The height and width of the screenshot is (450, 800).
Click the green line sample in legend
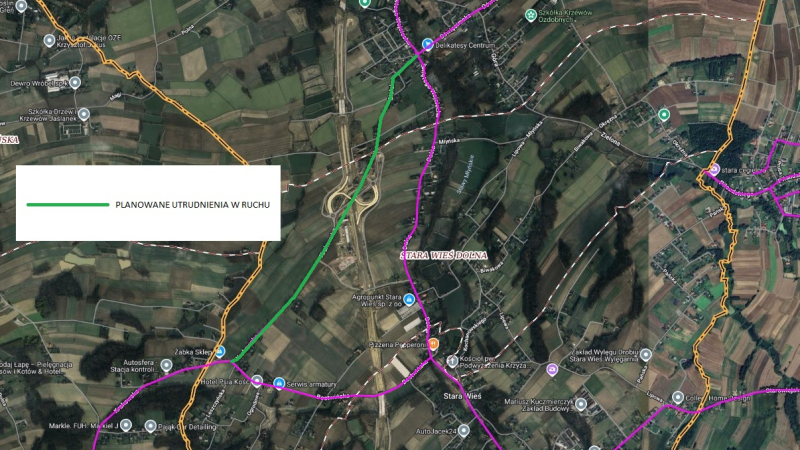click(x=68, y=205)
